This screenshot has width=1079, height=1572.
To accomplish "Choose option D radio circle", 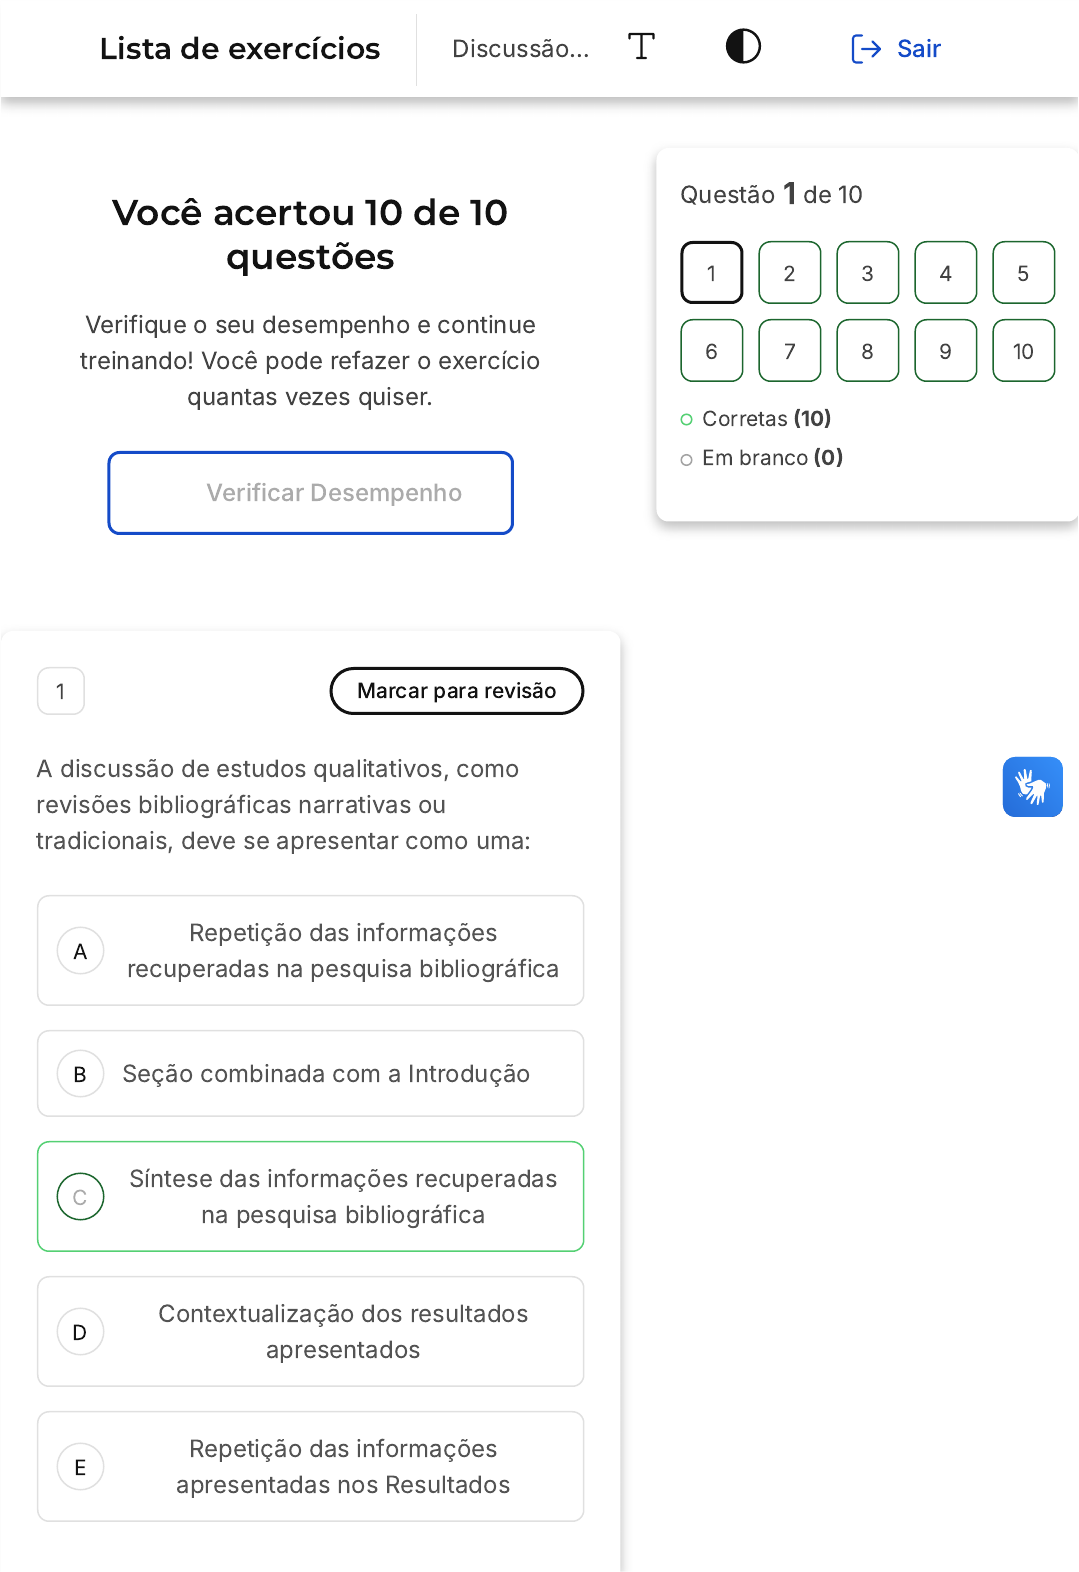I will pos(81,1332).
